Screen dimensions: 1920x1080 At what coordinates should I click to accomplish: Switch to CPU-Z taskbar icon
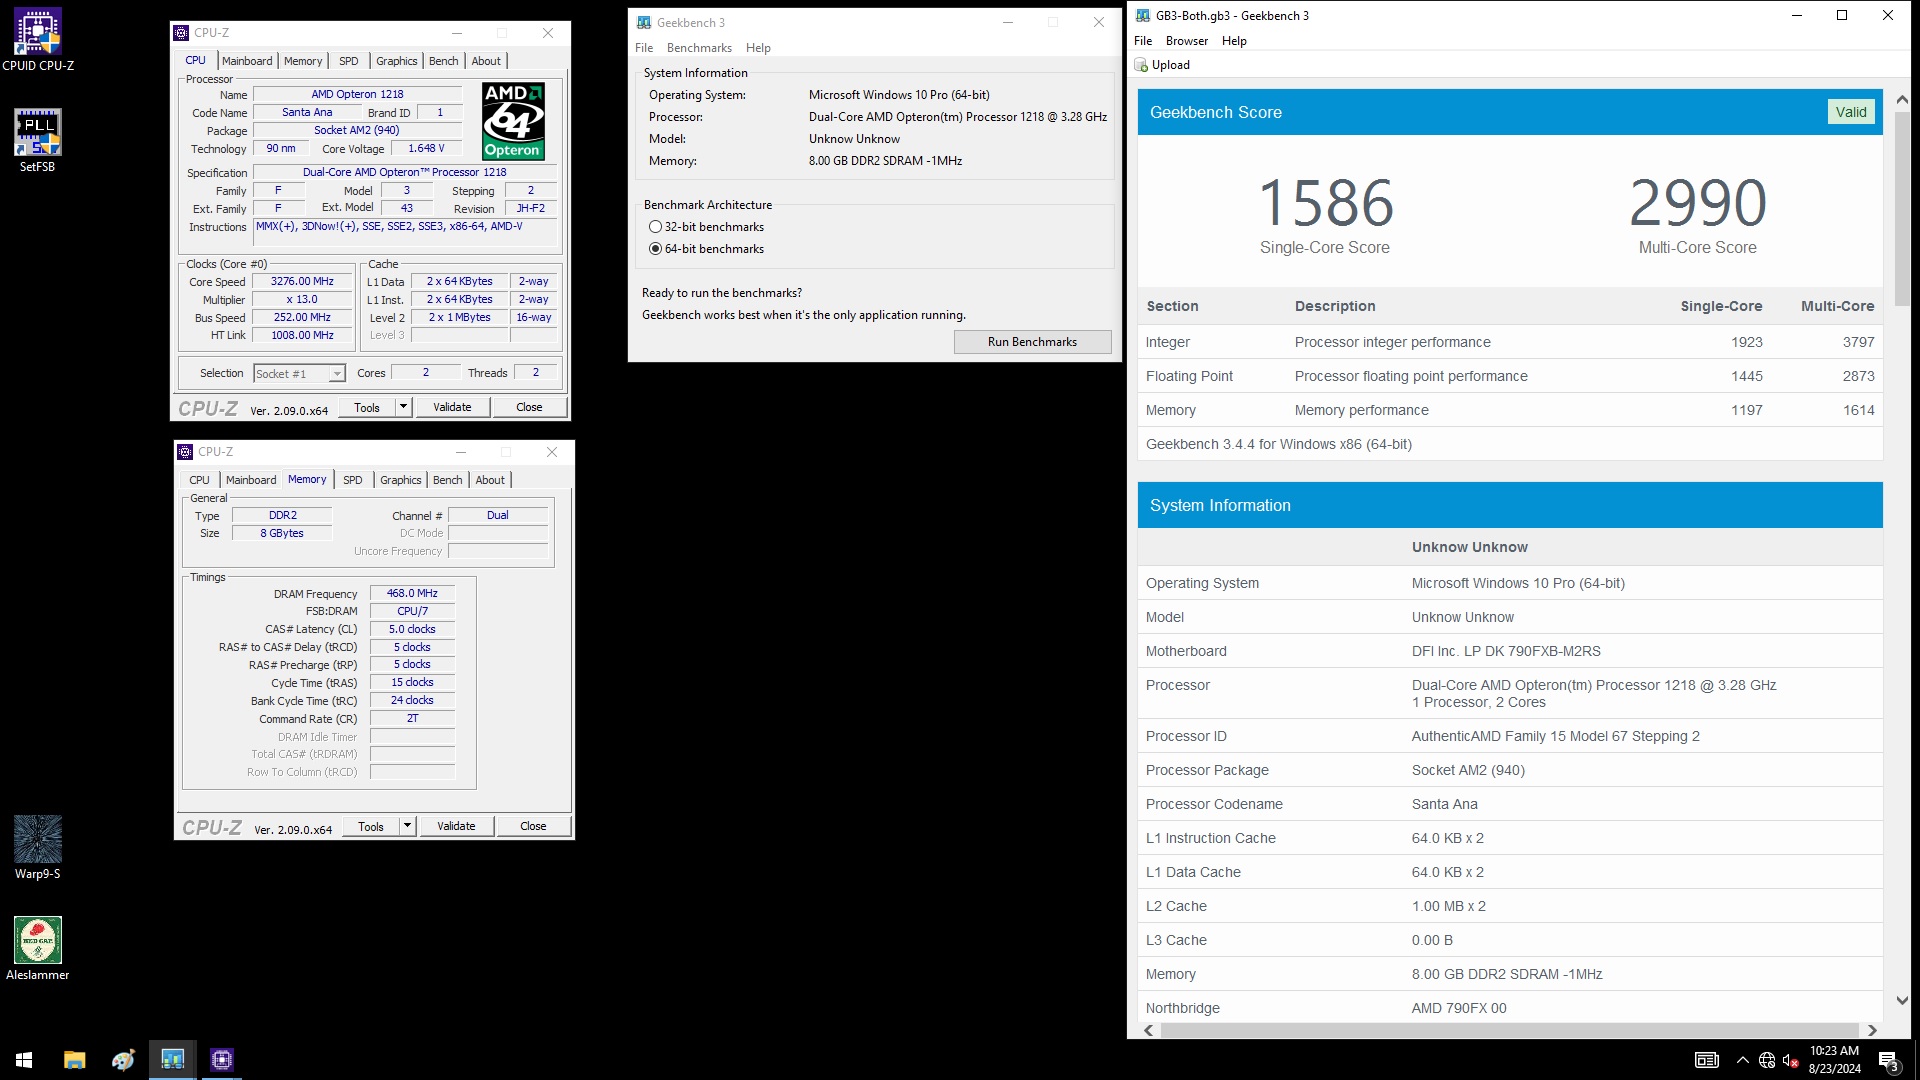coord(222,1060)
